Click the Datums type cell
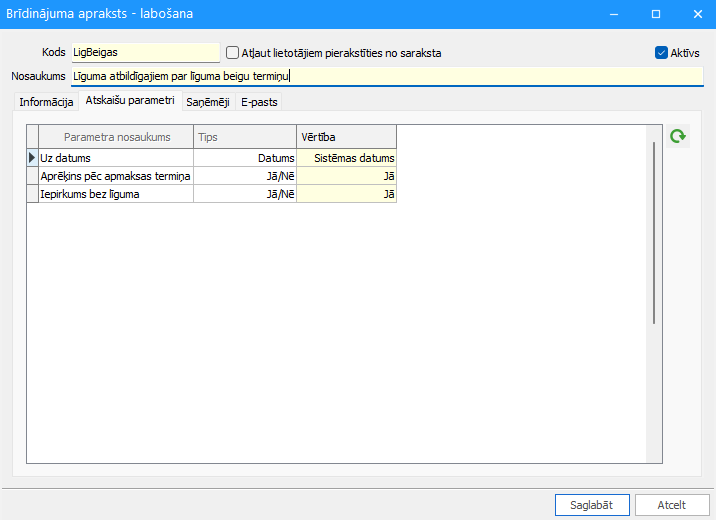The height and width of the screenshot is (520, 716). coord(245,158)
